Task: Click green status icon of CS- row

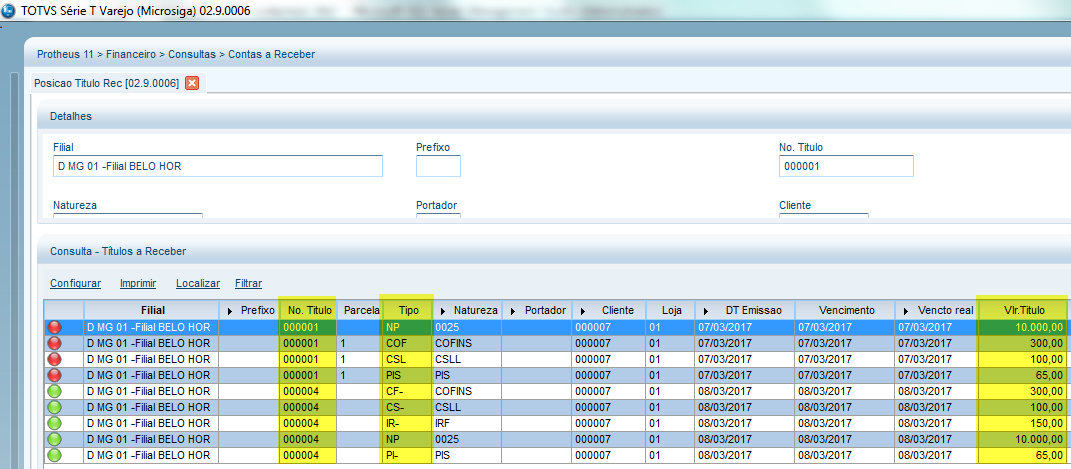Action: click(x=55, y=407)
